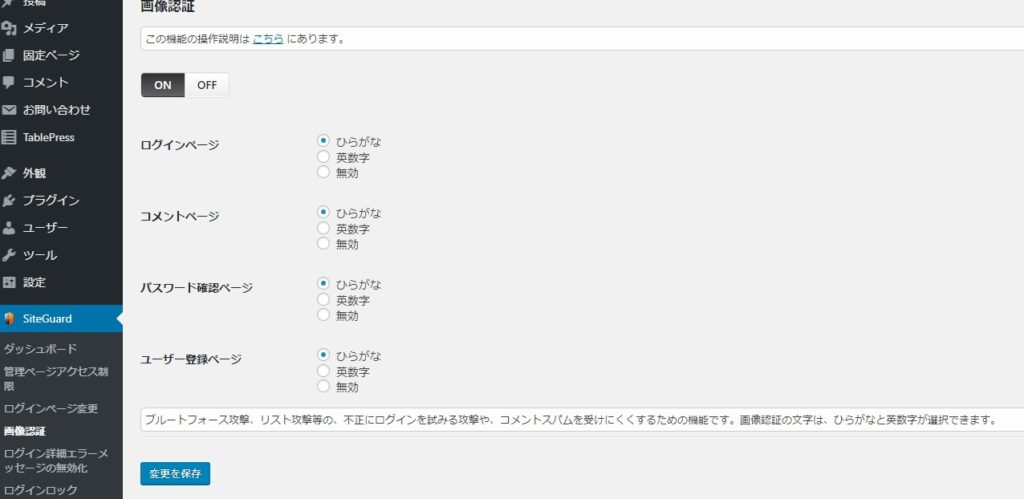
Task: Select 無効 for ユーザー登録ページ
Action: [323, 386]
